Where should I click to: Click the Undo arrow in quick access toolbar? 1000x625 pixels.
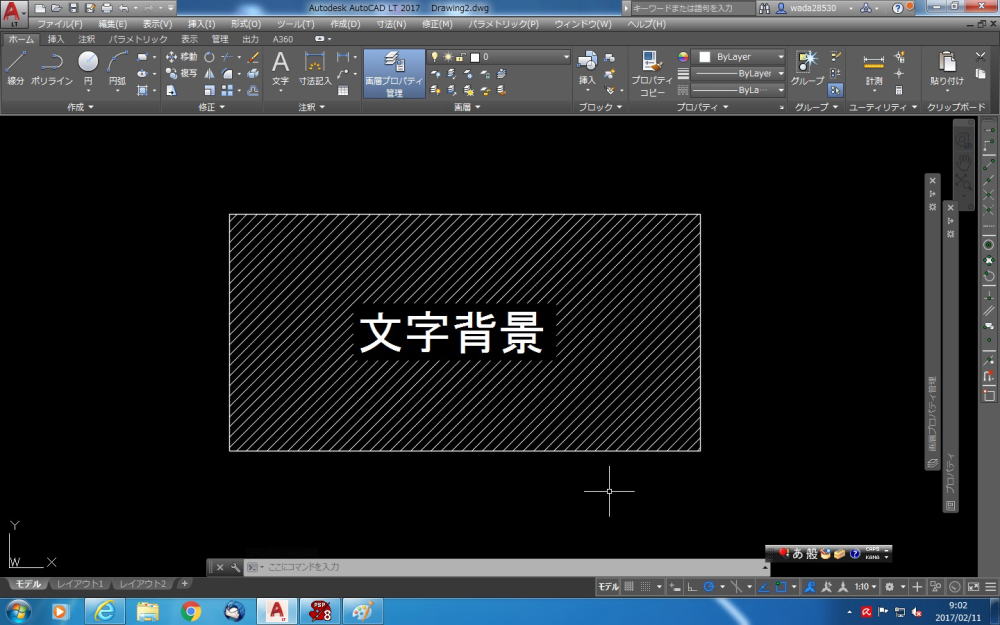pyautogui.click(x=123, y=8)
